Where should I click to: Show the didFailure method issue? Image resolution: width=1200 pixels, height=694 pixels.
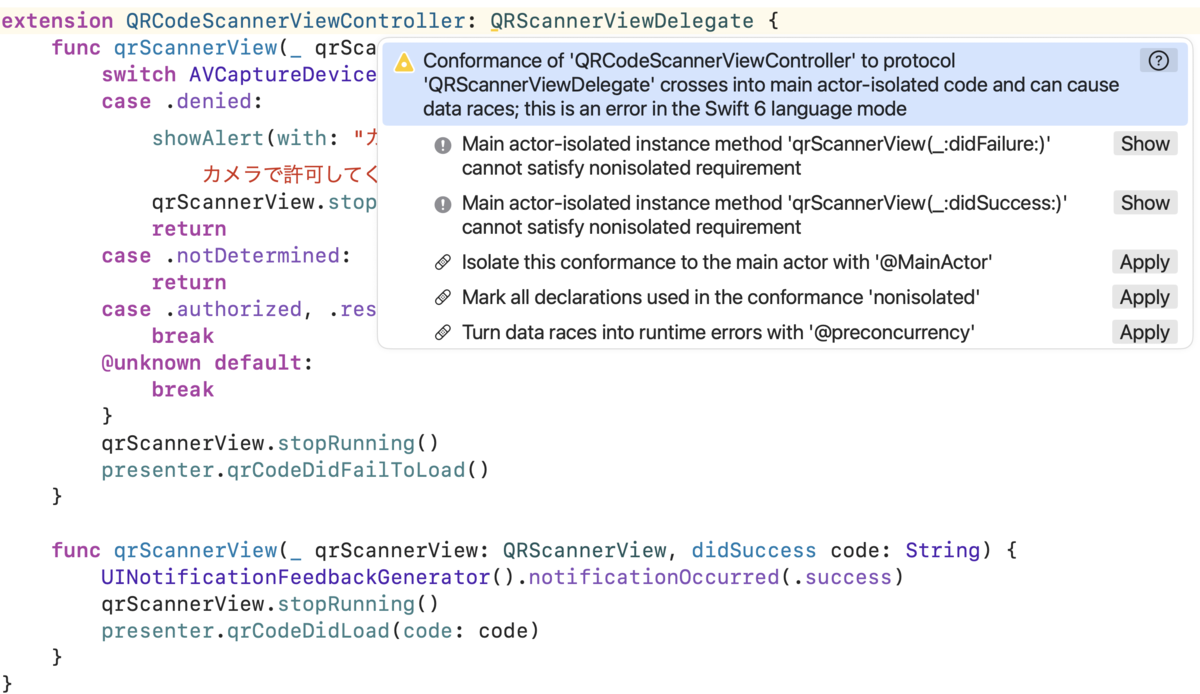1145,144
